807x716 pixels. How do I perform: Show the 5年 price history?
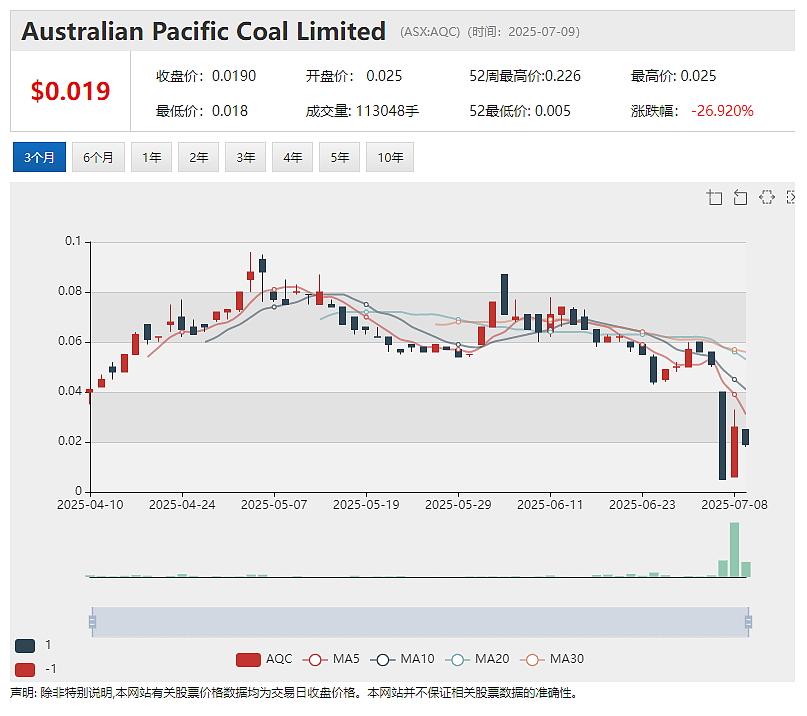click(339, 157)
